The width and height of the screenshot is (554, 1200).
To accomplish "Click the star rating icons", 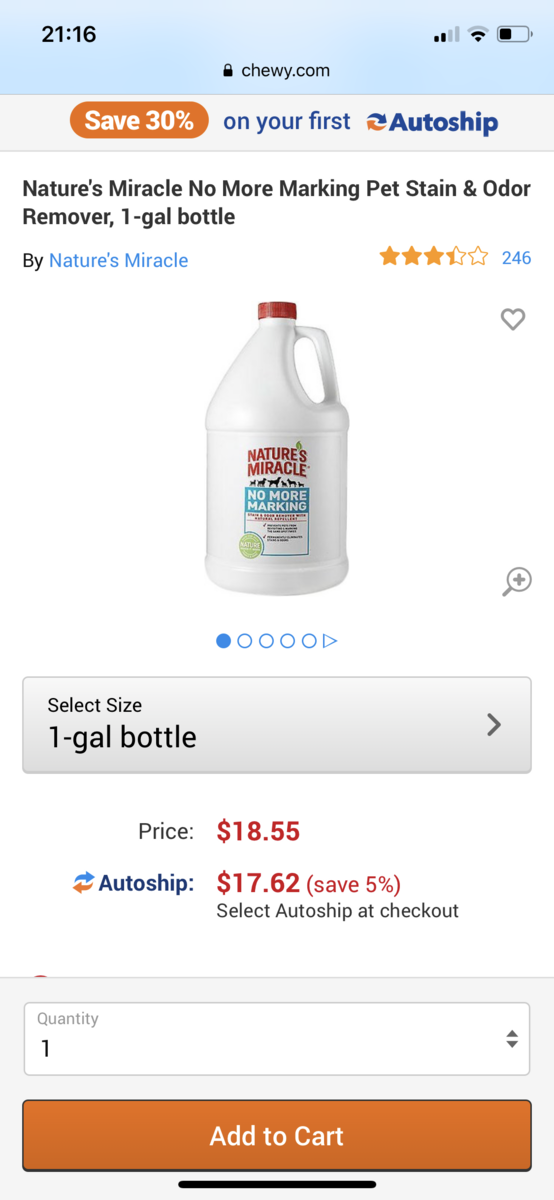I will pyautogui.click(x=434, y=257).
